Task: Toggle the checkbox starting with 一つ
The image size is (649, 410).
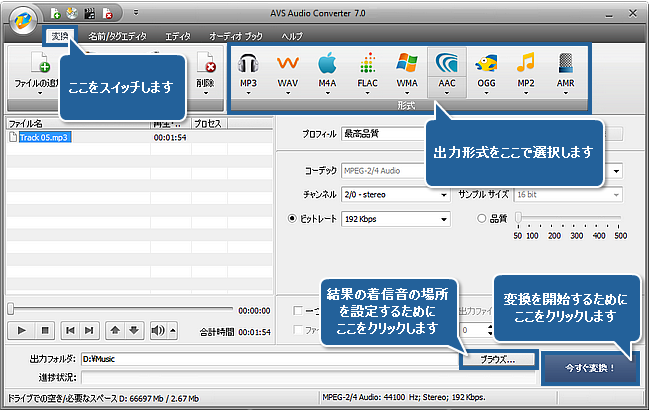Action: 298,310
